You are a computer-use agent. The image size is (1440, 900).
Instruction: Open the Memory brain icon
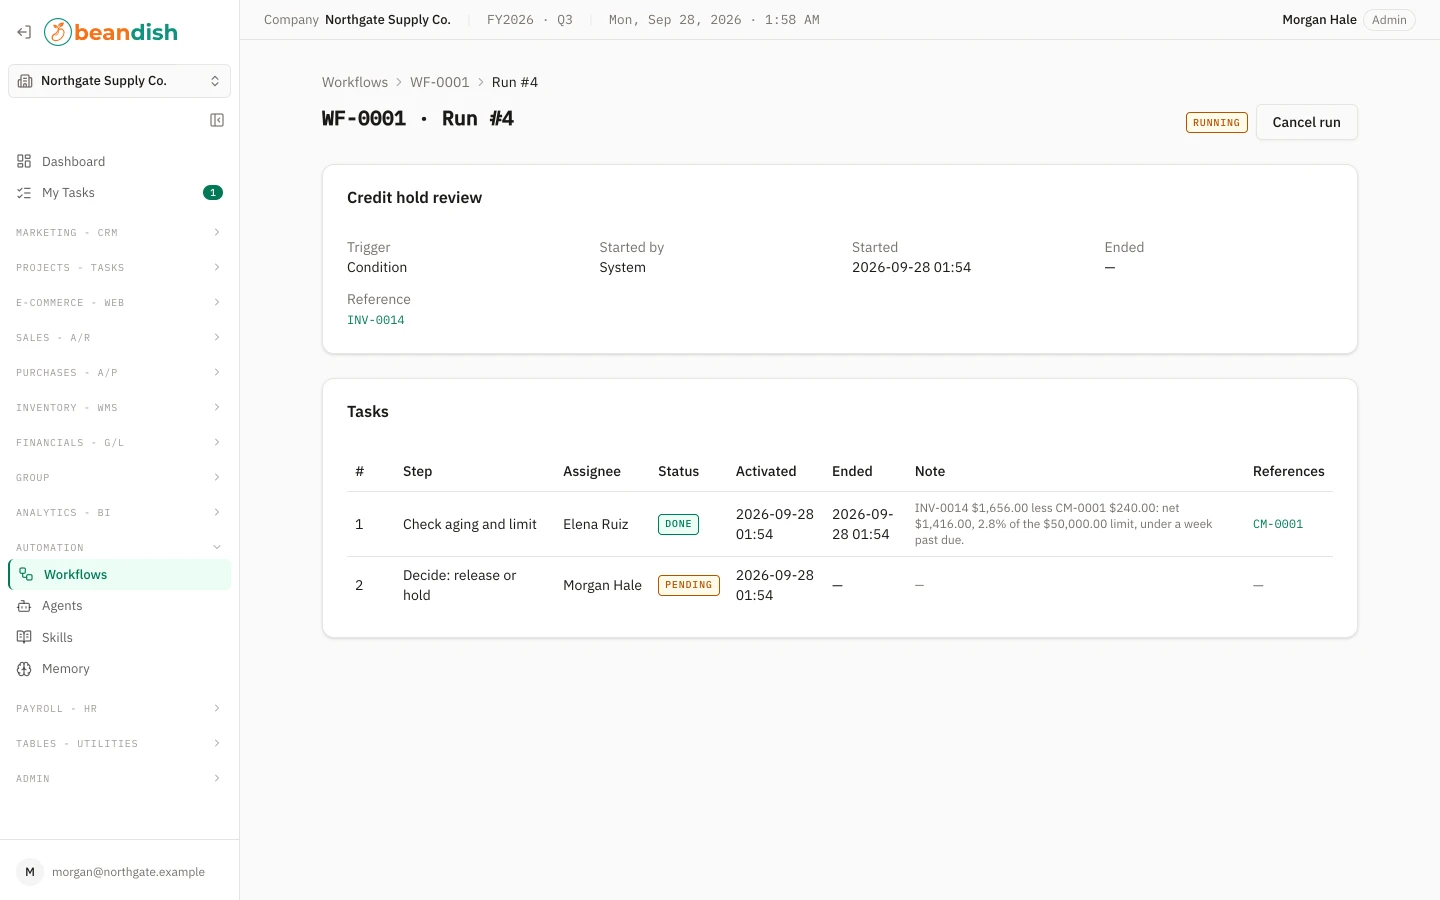tap(24, 669)
